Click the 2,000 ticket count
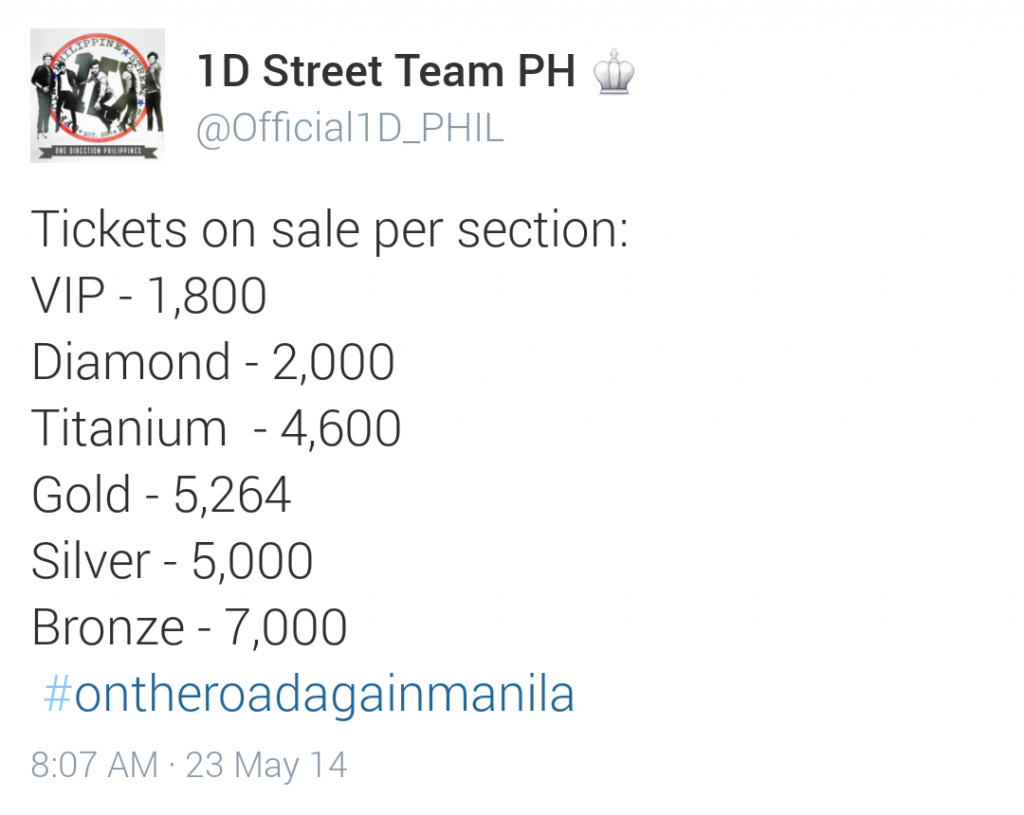Screen dimensions: 1024x815 (333, 363)
